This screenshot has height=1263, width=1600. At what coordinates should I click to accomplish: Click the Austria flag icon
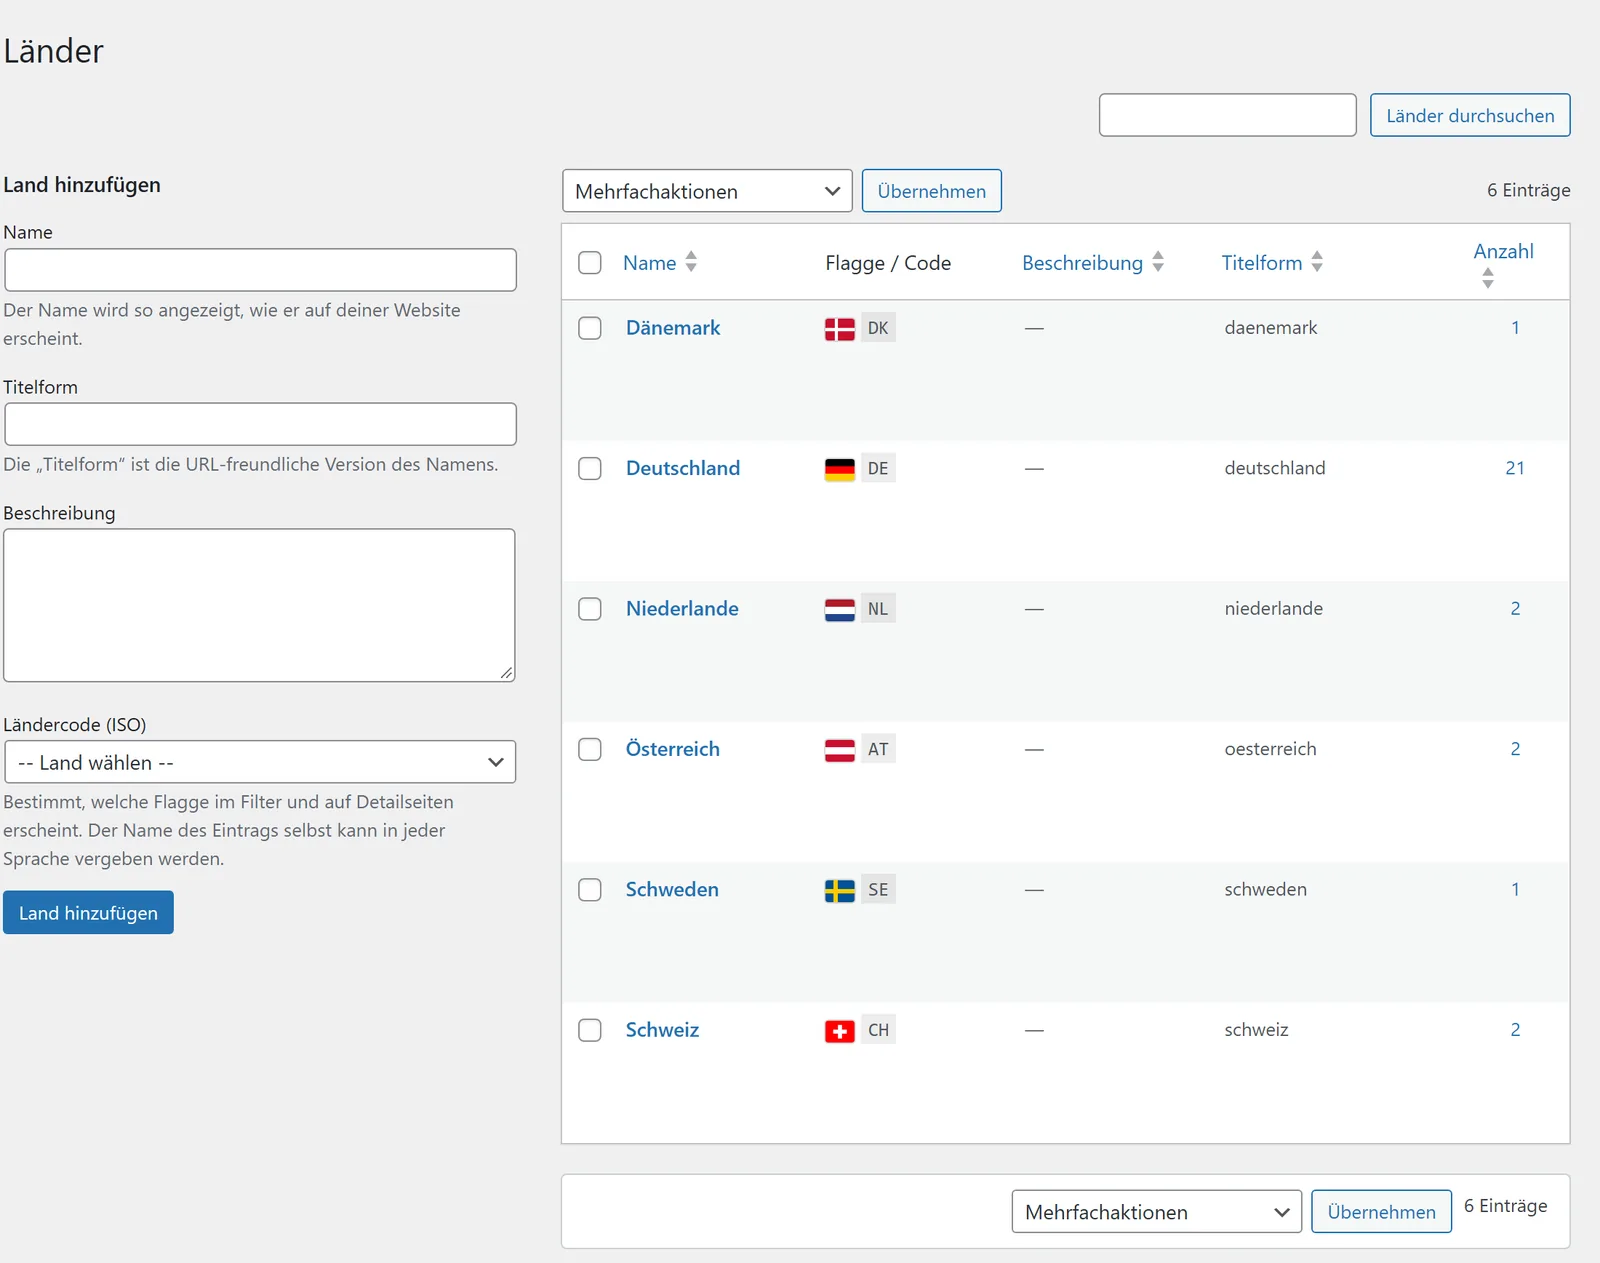tap(839, 750)
